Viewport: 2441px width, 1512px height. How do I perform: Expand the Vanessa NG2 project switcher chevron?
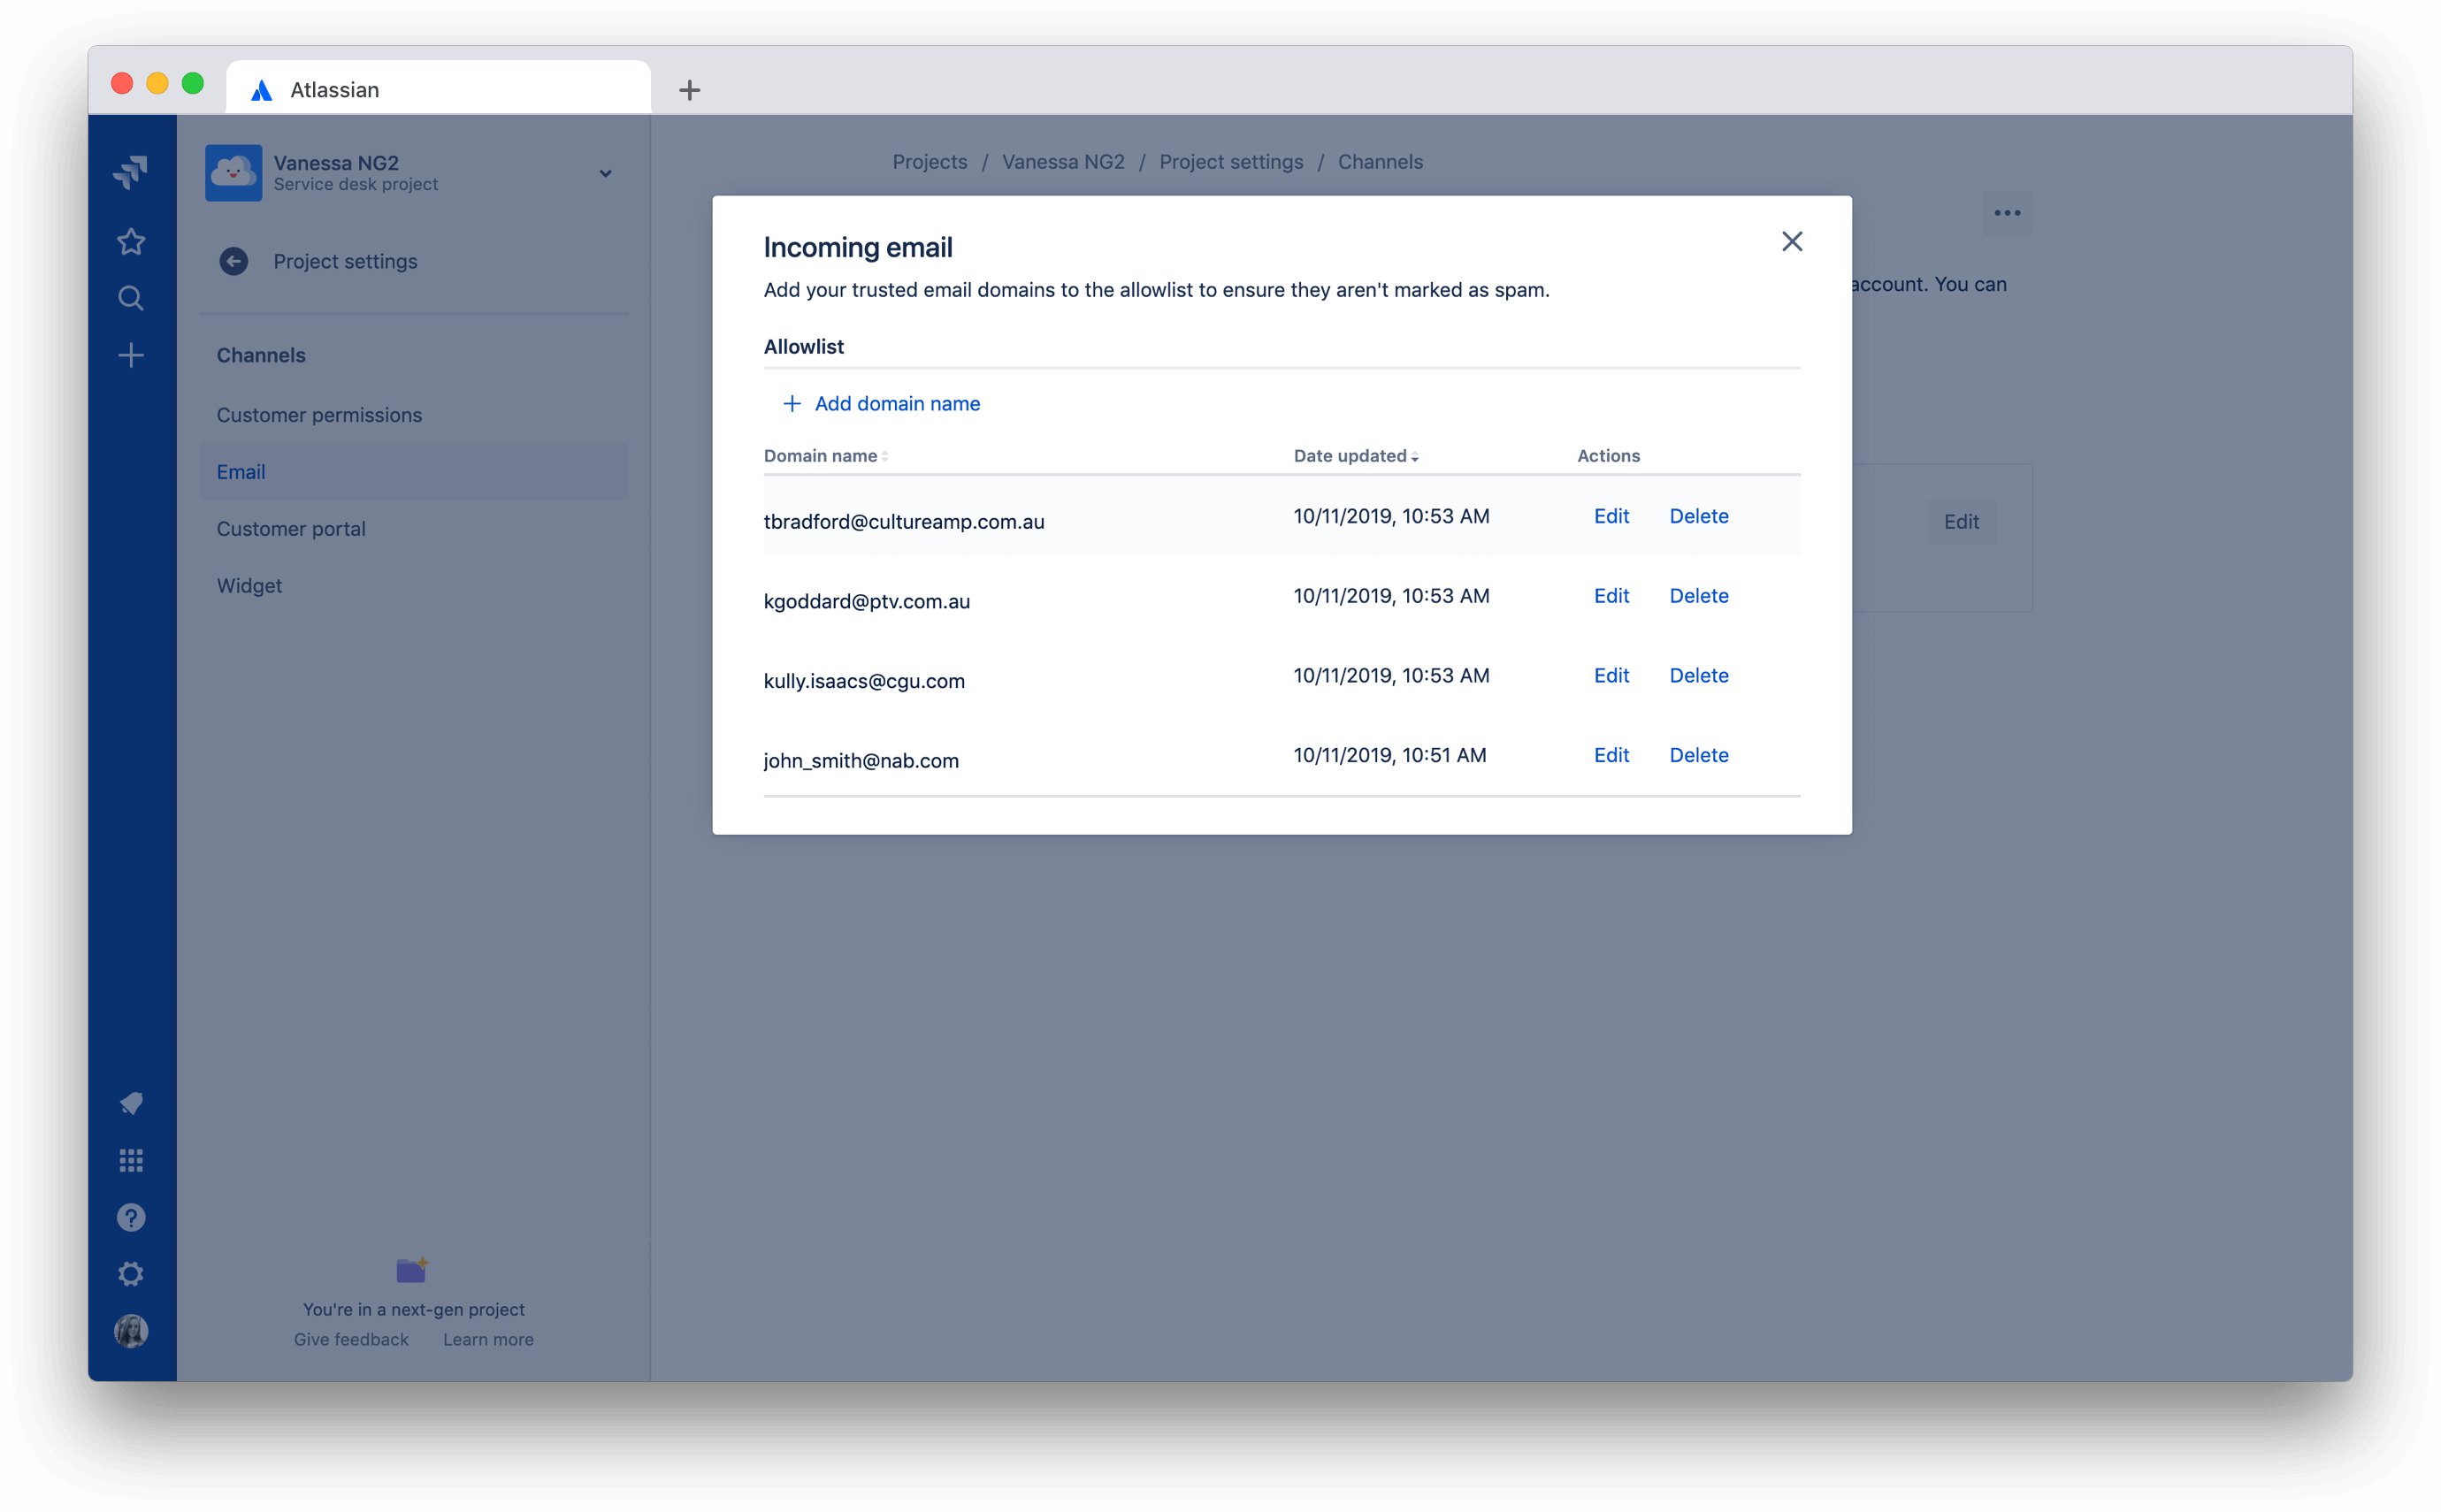(x=605, y=173)
